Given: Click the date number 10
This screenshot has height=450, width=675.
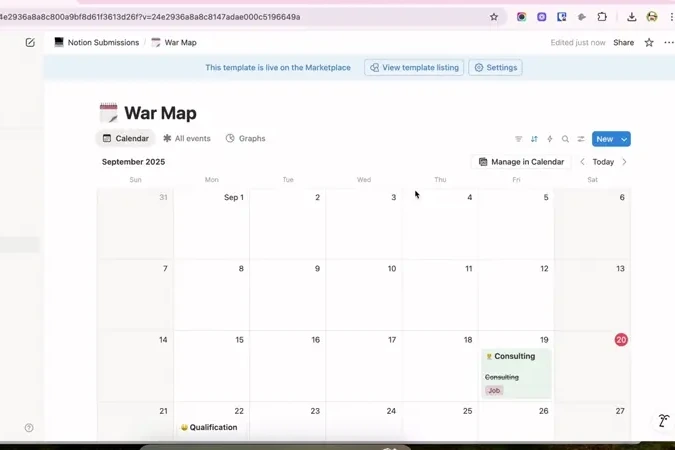Looking at the screenshot, I should [x=392, y=269].
